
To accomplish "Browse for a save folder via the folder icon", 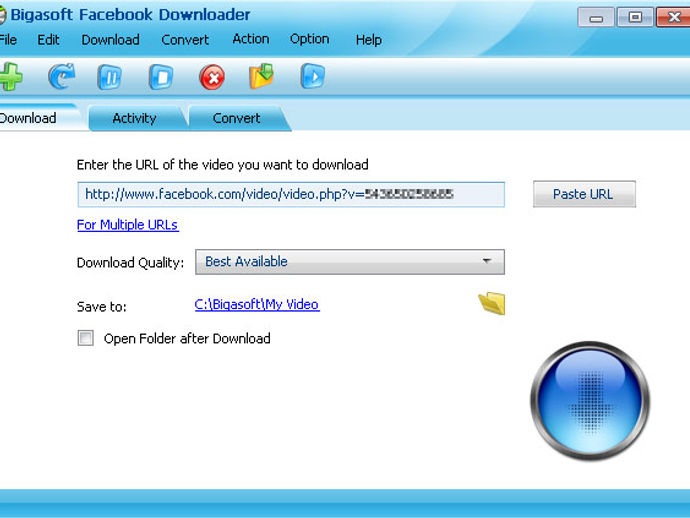I will (492, 303).
